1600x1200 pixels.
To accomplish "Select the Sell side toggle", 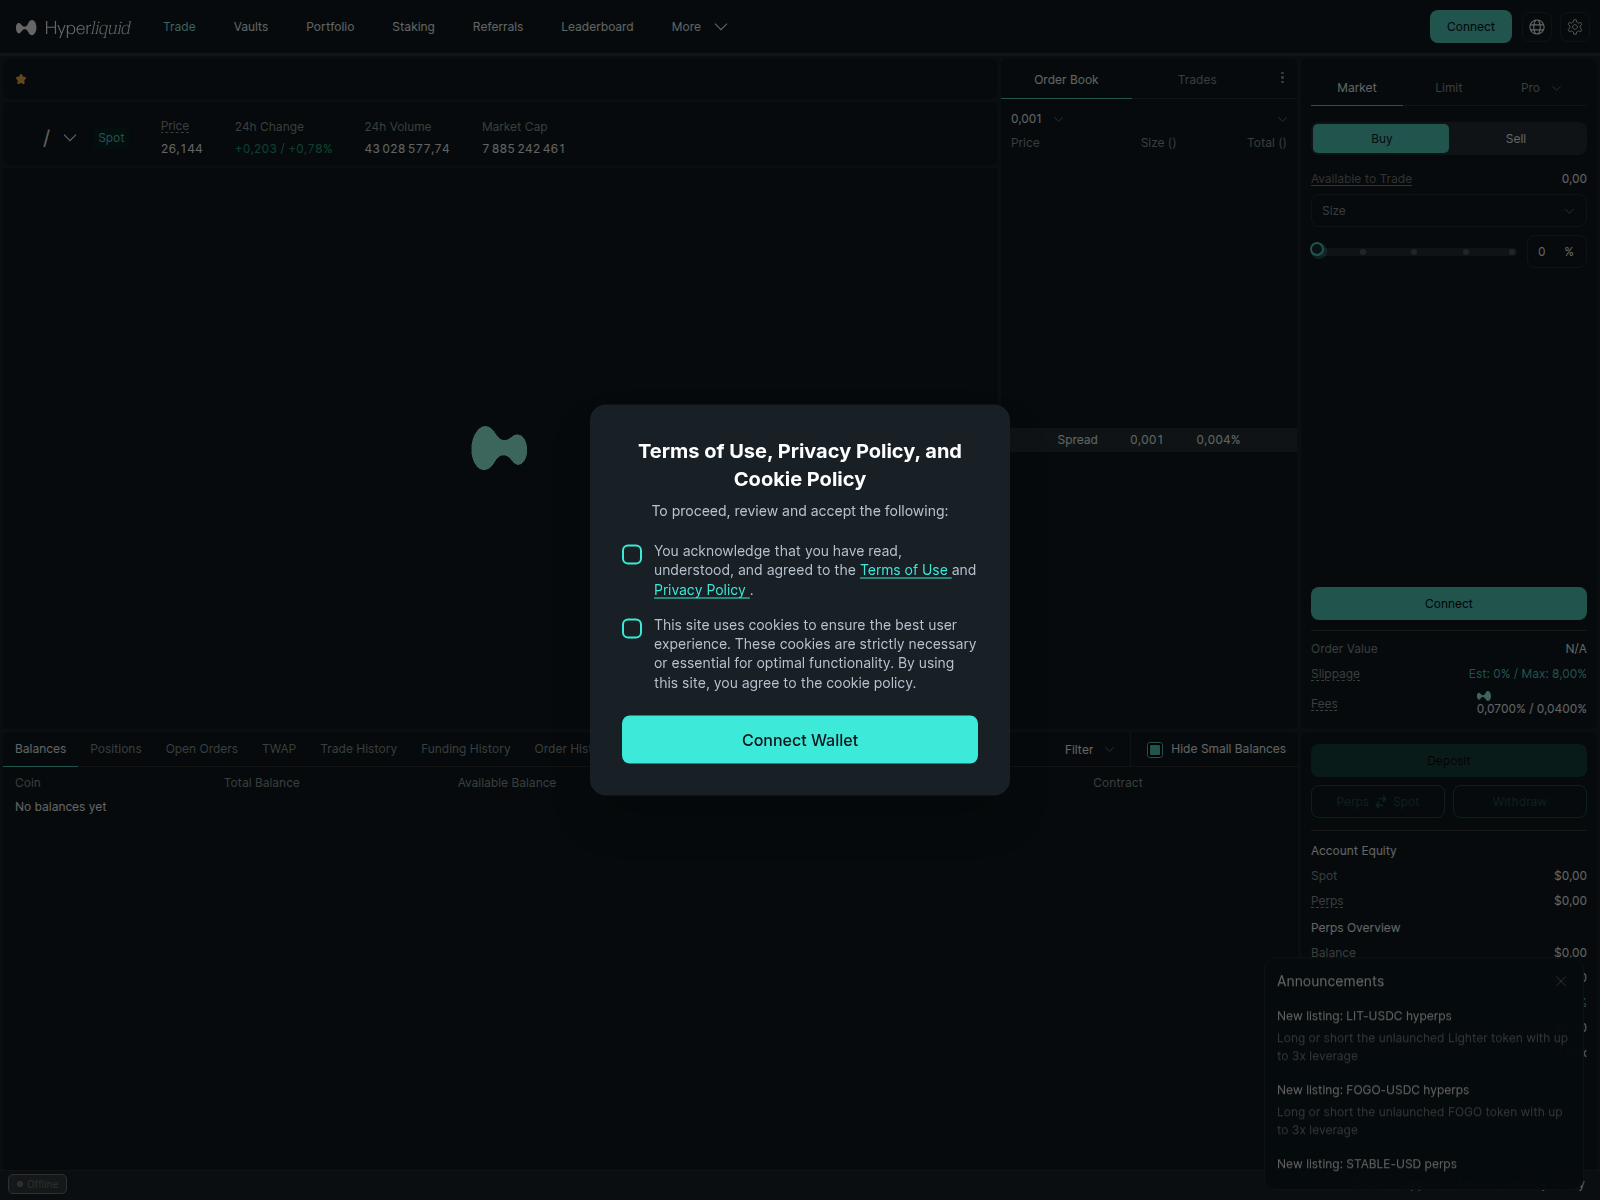I will pos(1516,139).
